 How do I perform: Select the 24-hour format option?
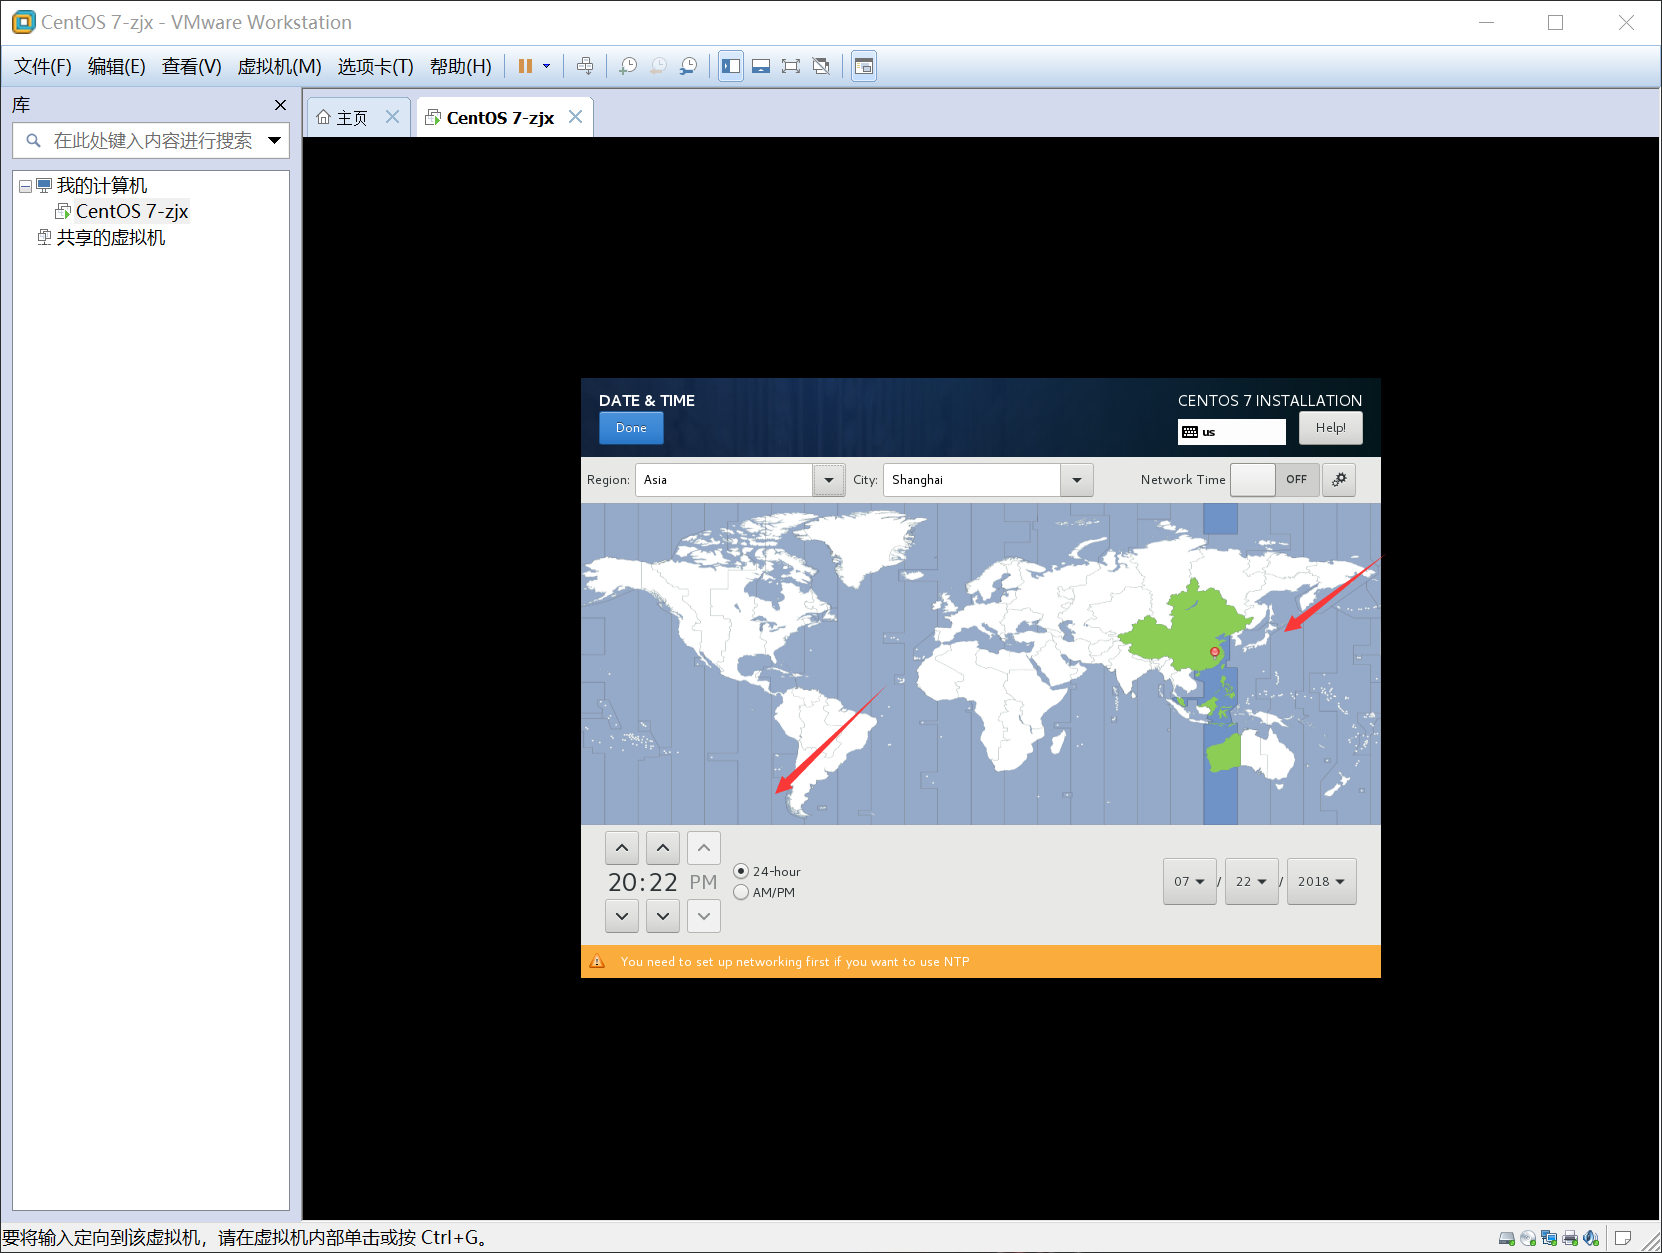[767, 872]
